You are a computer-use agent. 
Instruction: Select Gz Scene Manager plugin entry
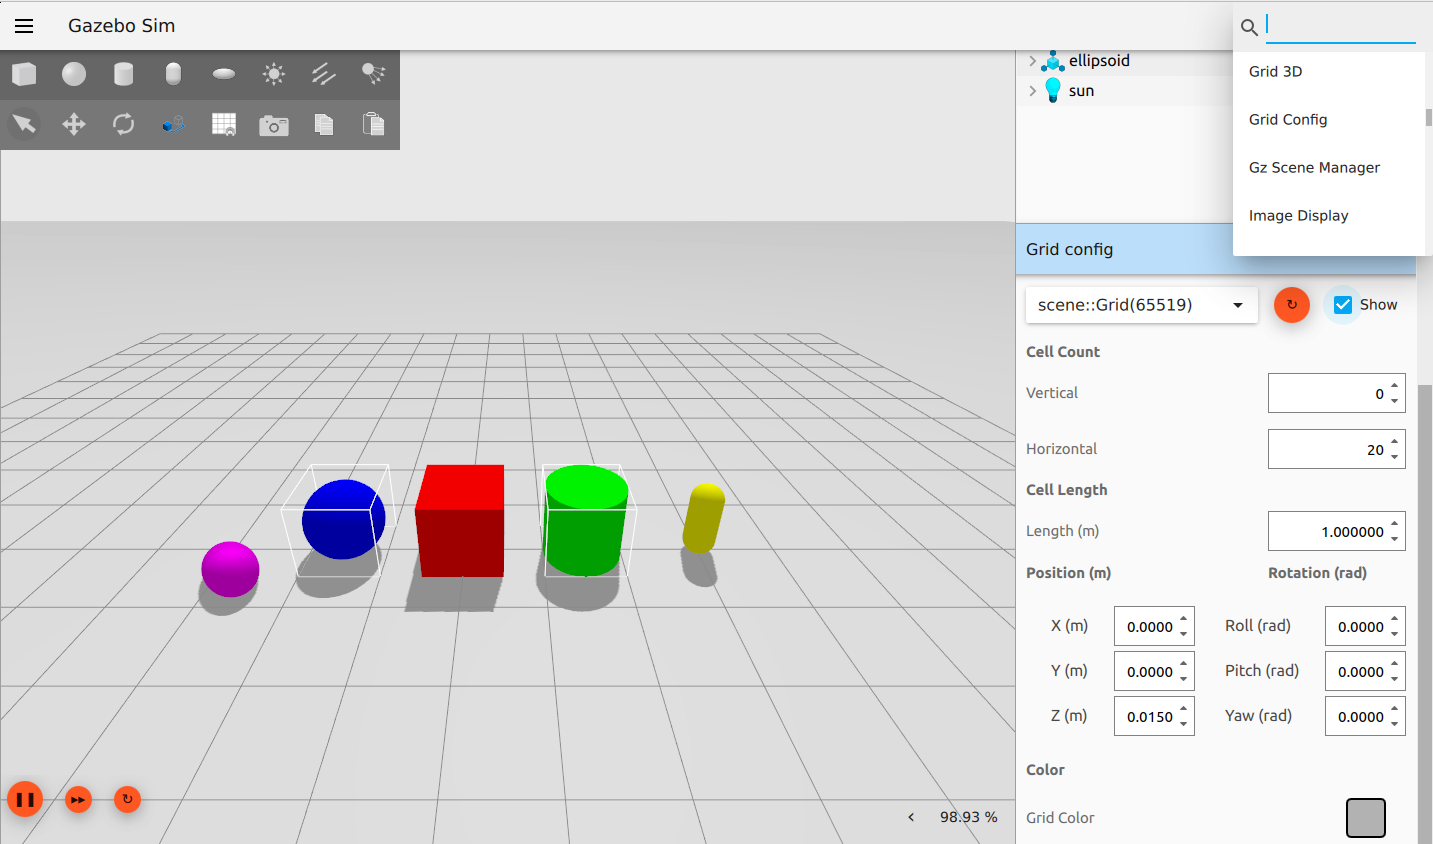tap(1328, 168)
